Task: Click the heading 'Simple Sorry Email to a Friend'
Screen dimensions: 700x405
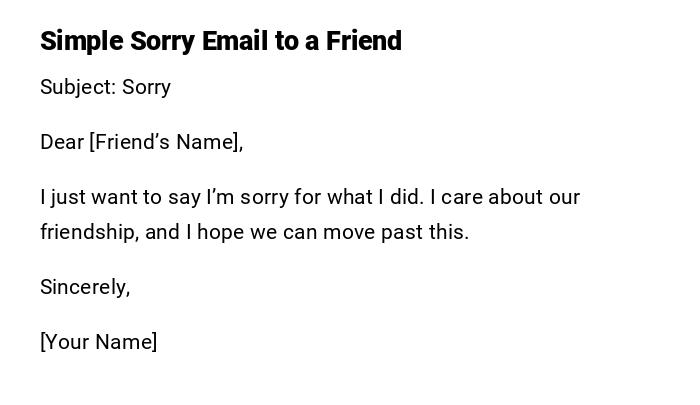Action: [220, 41]
